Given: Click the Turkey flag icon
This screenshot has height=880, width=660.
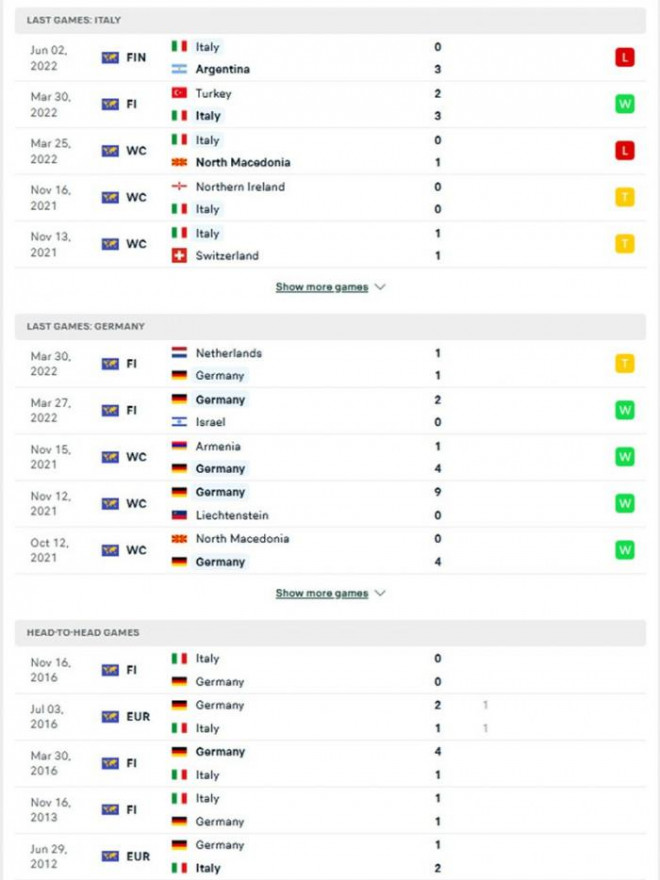Looking at the screenshot, I should 180,93.
